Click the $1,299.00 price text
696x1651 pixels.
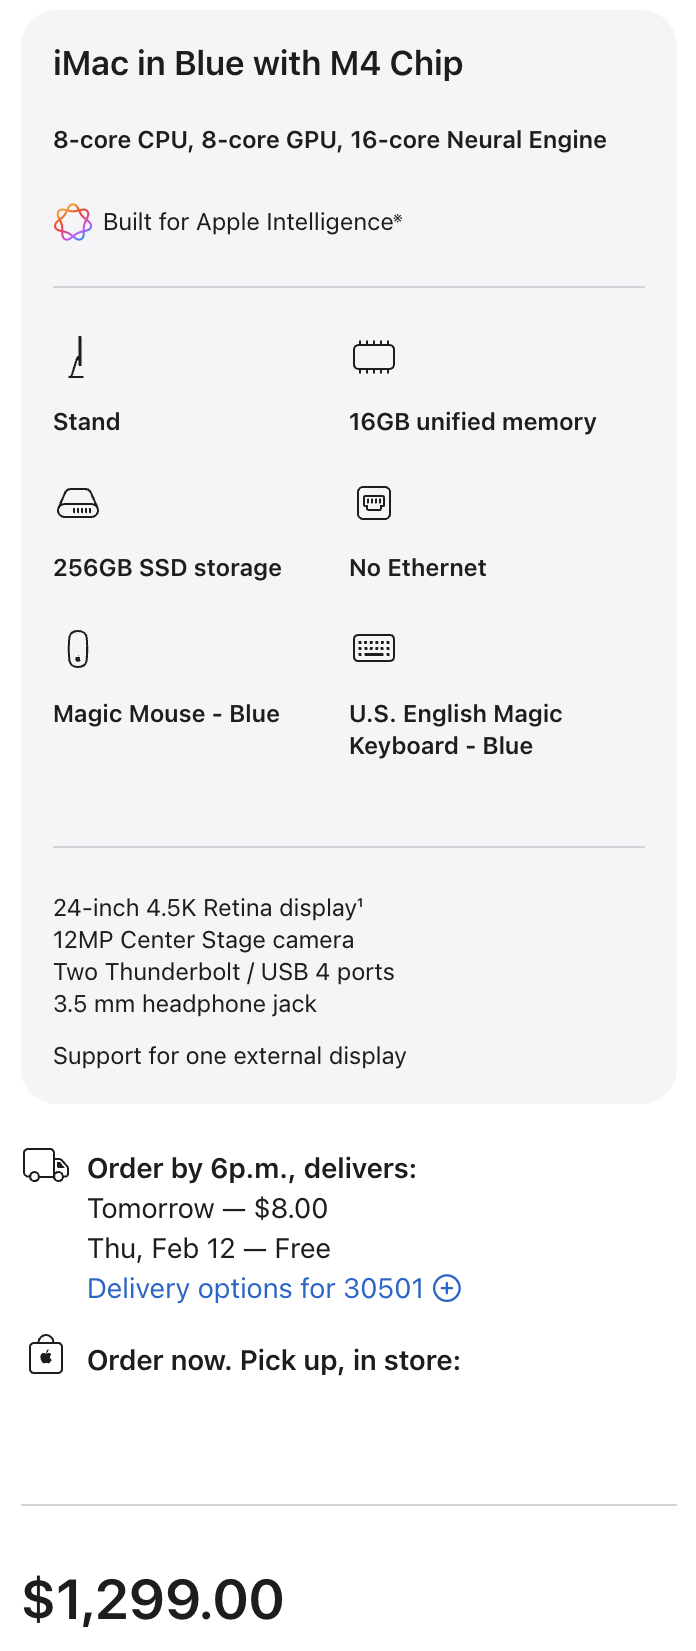(x=153, y=1598)
